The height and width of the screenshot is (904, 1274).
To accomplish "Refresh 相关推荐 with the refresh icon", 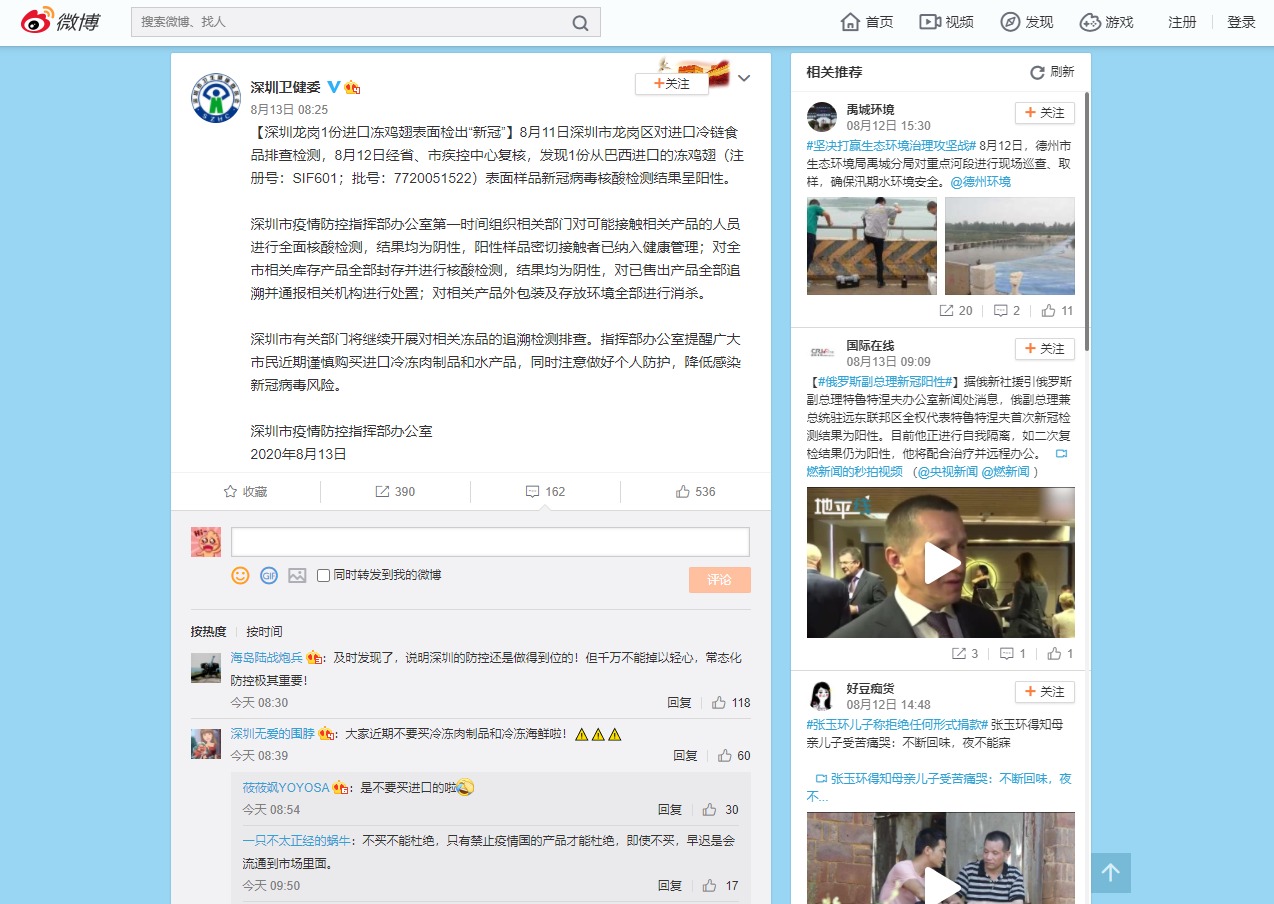I will coord(1038,72).
